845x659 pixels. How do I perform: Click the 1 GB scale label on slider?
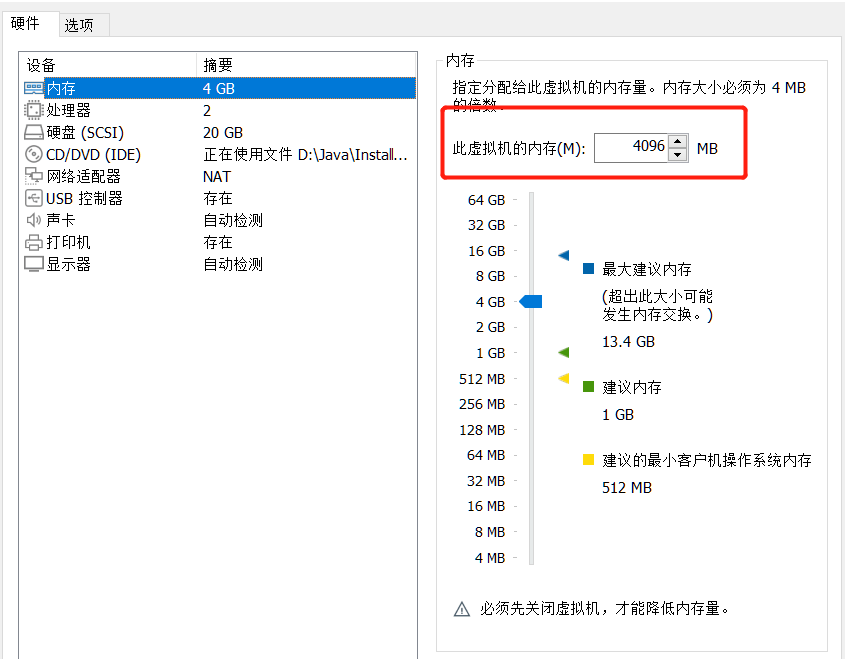(490, 353)
